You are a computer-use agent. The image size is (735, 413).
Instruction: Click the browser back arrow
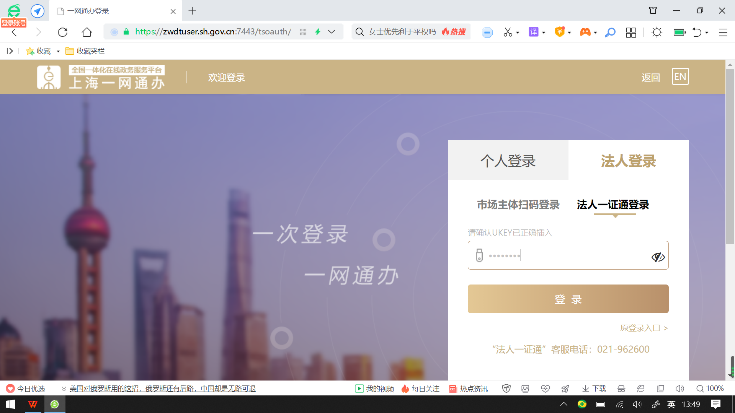(14, 32)
